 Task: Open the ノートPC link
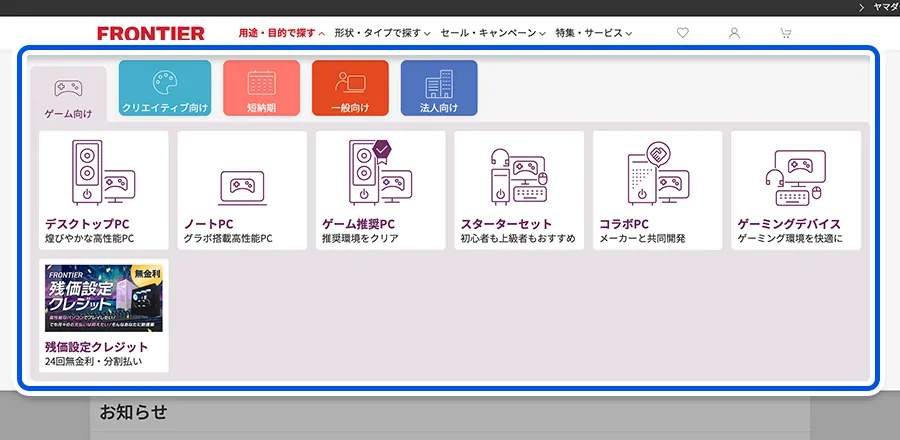(x=208, y=224)
